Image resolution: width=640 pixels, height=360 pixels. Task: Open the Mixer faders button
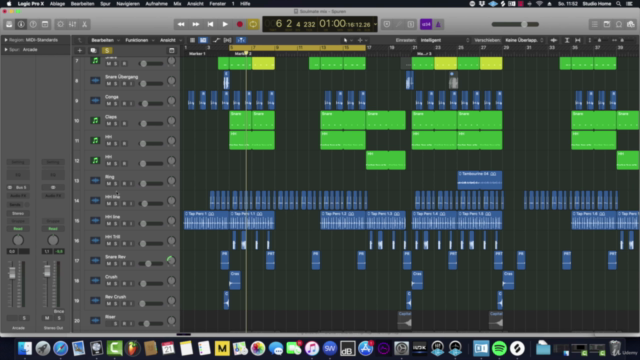[72, 24]
